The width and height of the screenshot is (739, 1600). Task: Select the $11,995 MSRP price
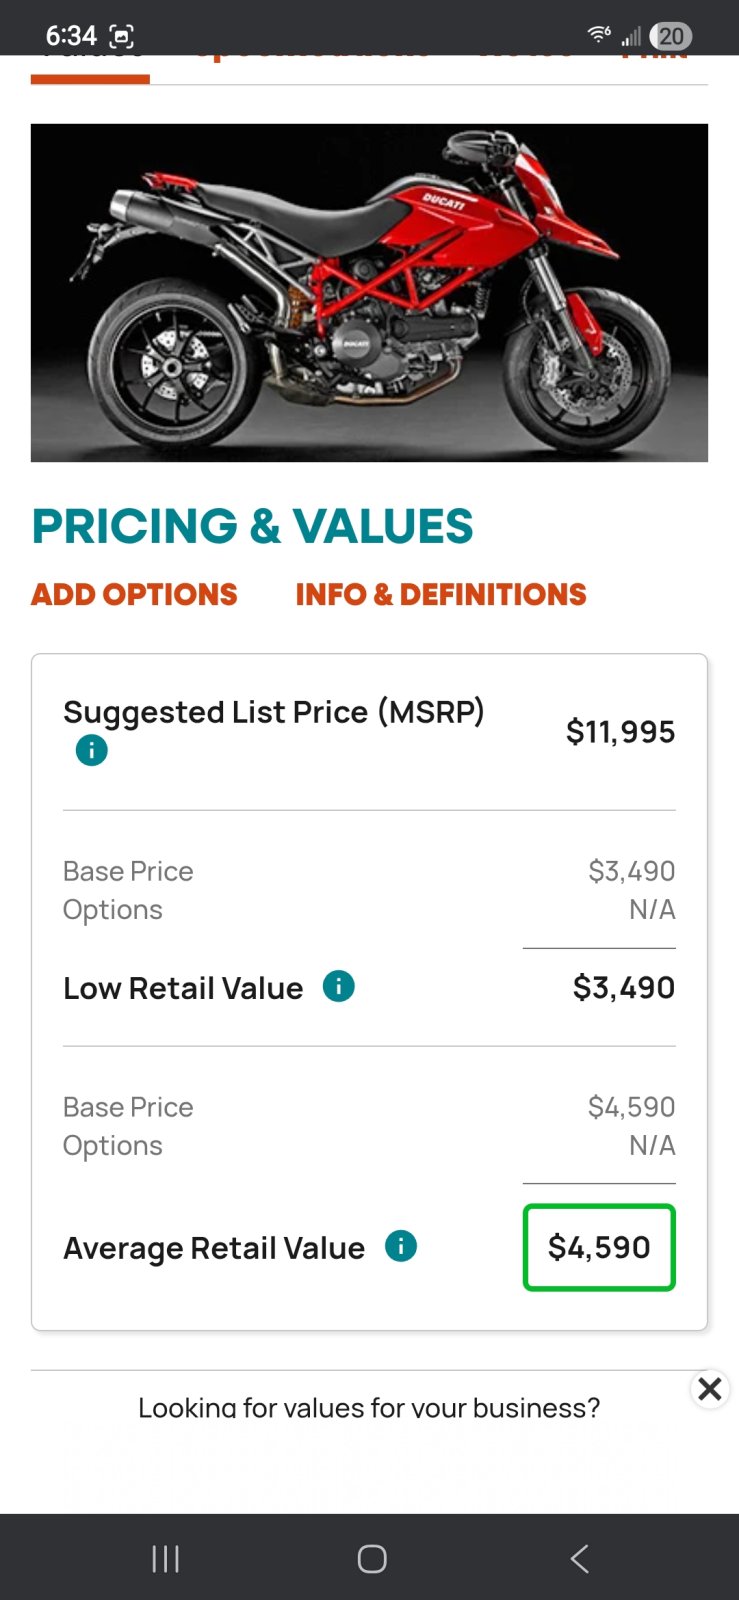[620, 732]
